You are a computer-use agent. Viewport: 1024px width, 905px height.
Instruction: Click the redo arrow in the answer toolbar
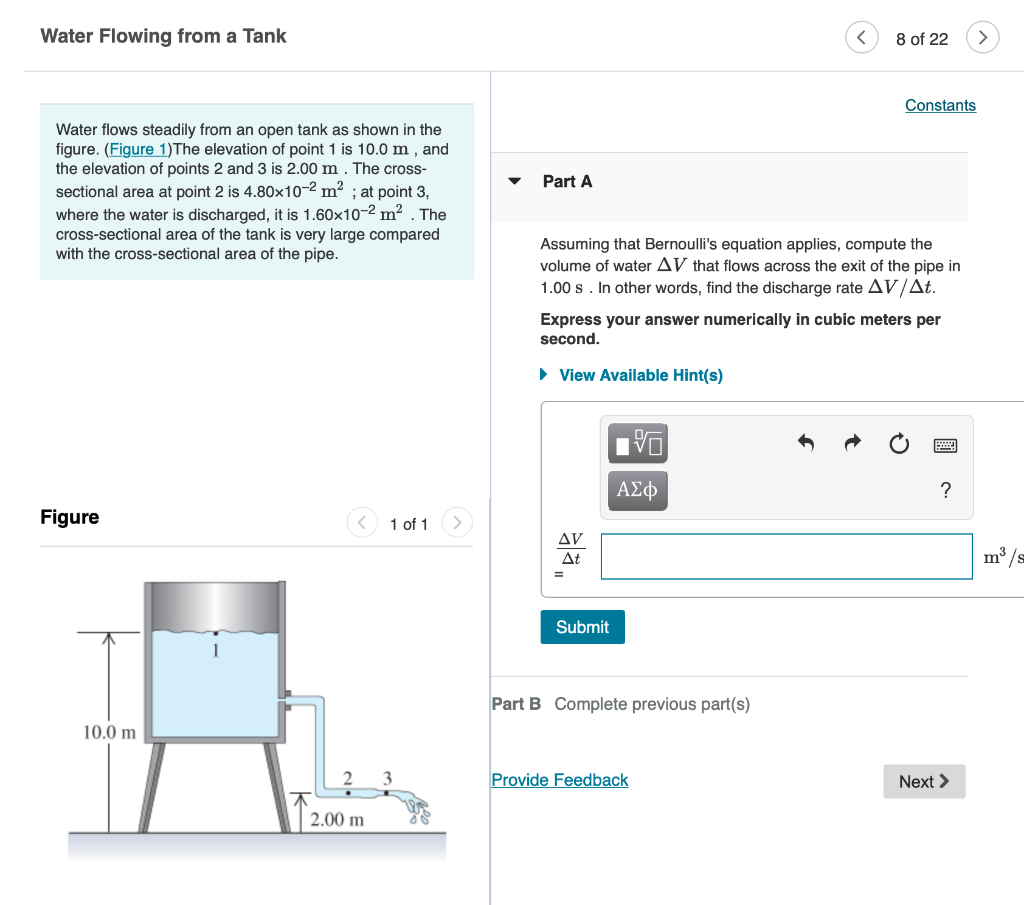(x=852, y=443)
